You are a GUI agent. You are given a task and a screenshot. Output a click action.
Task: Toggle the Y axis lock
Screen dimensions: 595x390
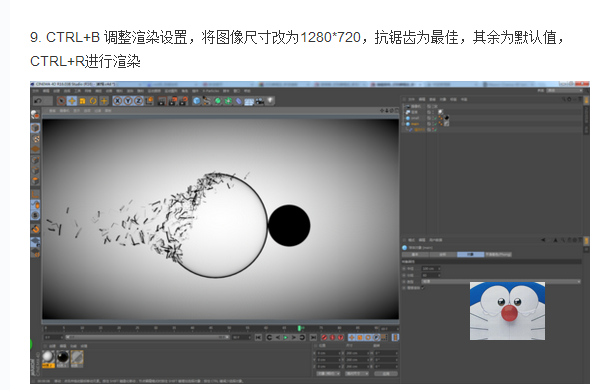pyautogui.click(x=128, y=101)
